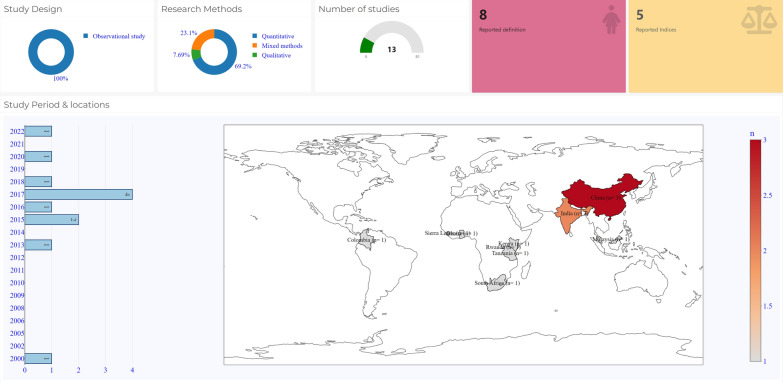Select the 2015 bar in the study period chart

pyautogui.click(x=51, y=220)
